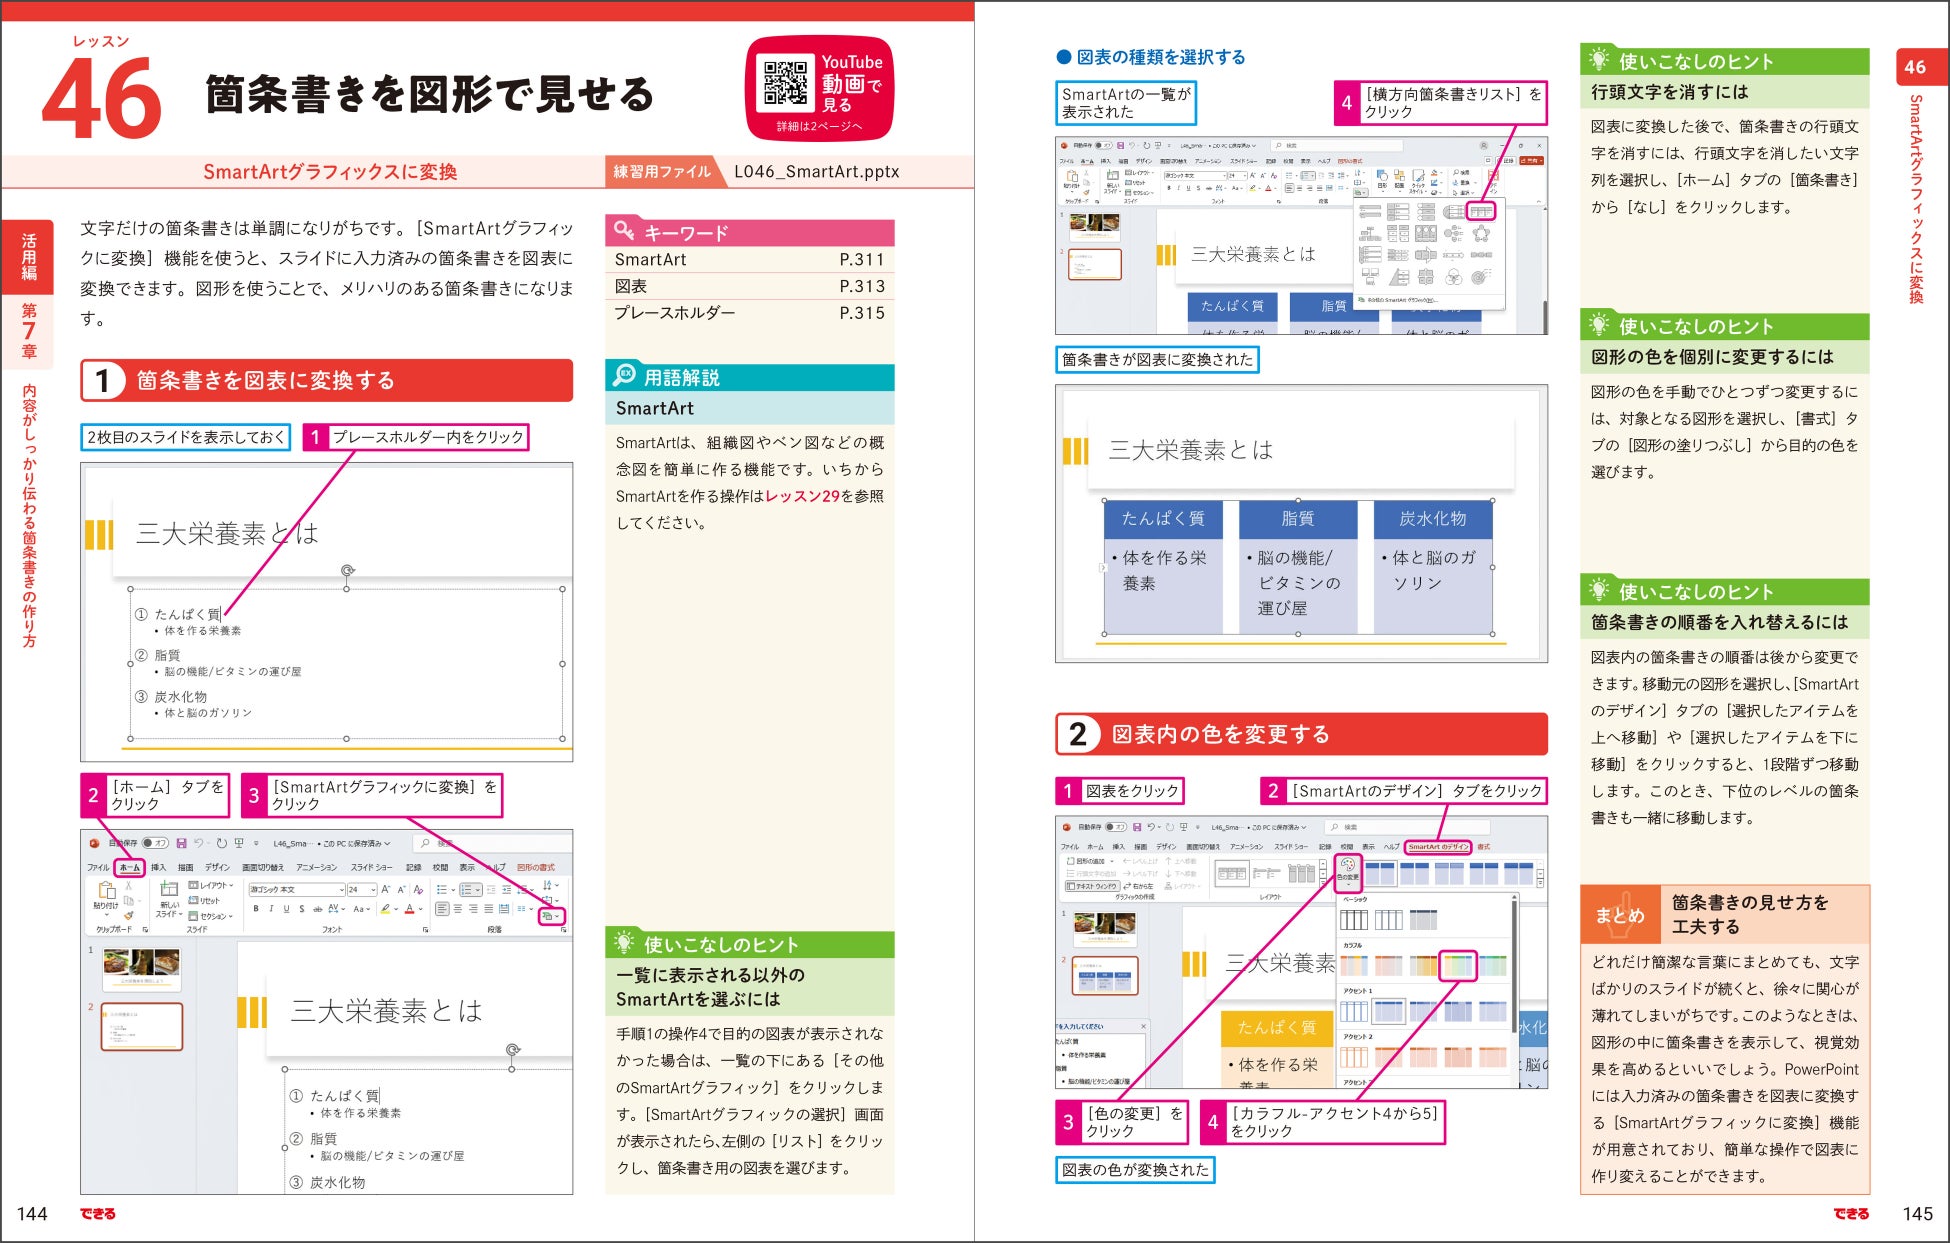This screenshot has height=1243, width=1950.
Task: Choose the pyramid list SmartArt layout
Action: coord(1398,277)
